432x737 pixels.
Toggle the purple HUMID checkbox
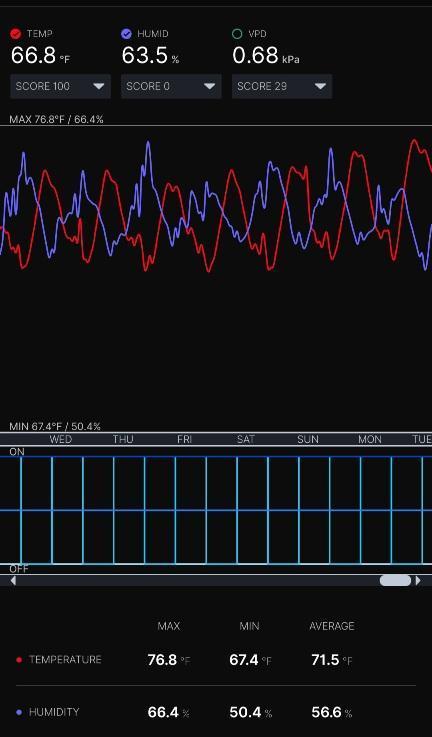click(126, 34)
